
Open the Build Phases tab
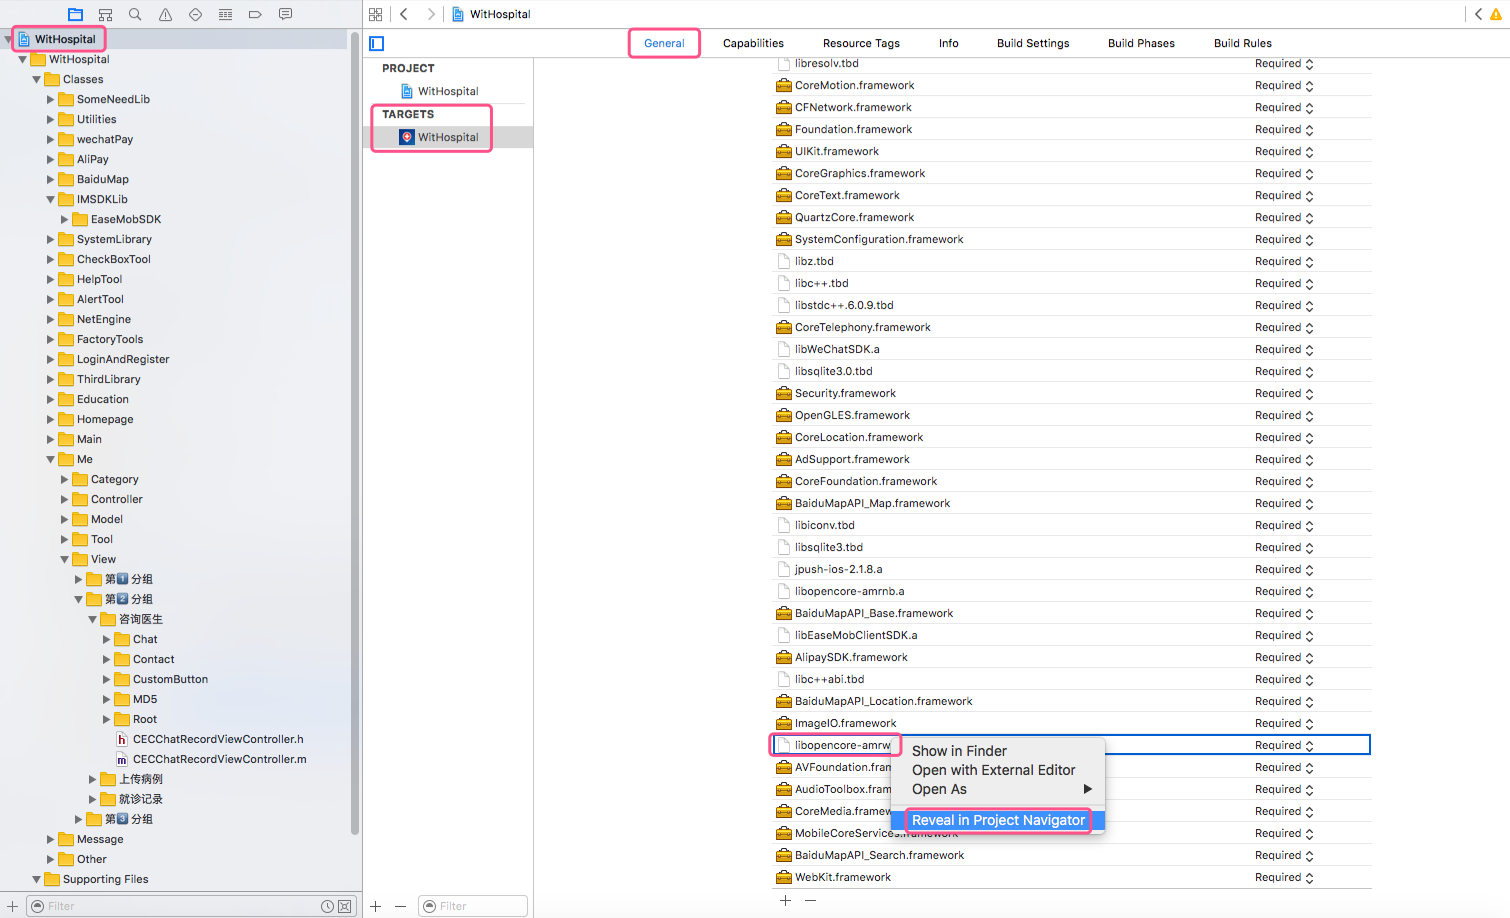[x=1141, y=43]
